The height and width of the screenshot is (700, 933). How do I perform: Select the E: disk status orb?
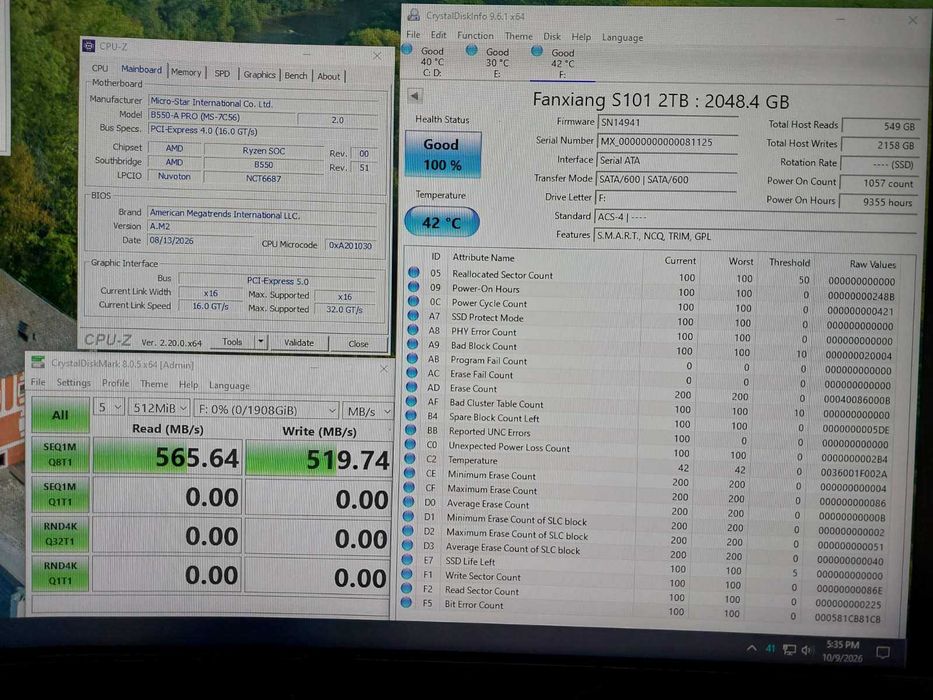point(472,50)
